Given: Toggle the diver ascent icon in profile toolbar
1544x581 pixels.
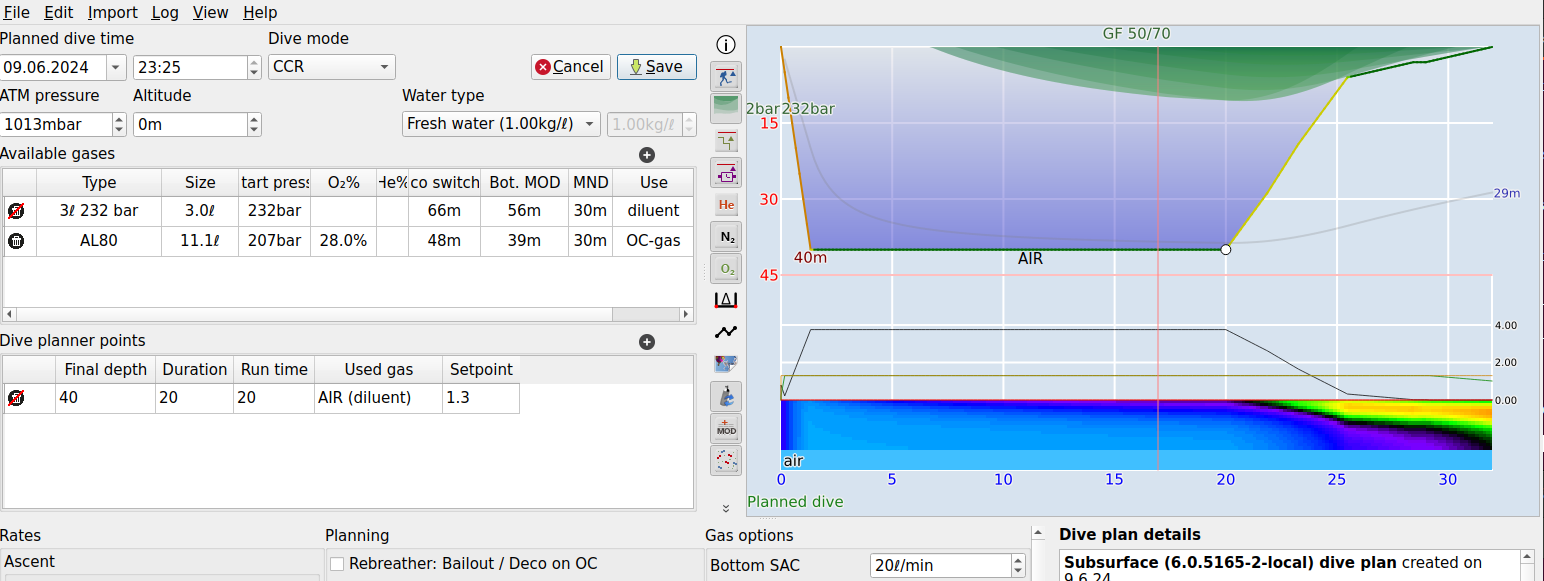Looking at the screenshot, I should [x=726, y=76].
